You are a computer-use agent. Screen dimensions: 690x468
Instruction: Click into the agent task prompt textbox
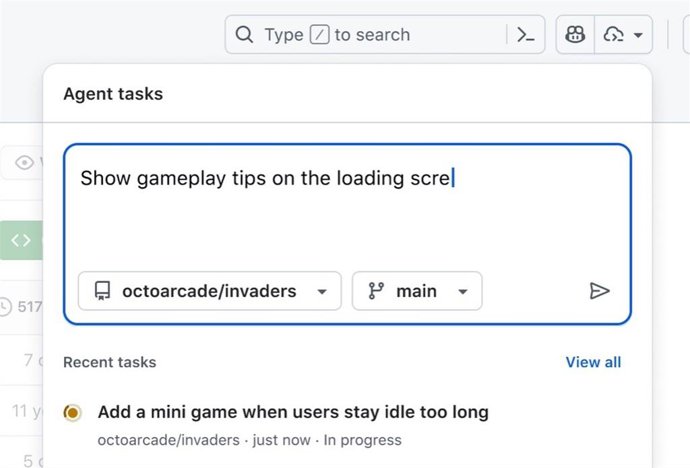point(346,215)
